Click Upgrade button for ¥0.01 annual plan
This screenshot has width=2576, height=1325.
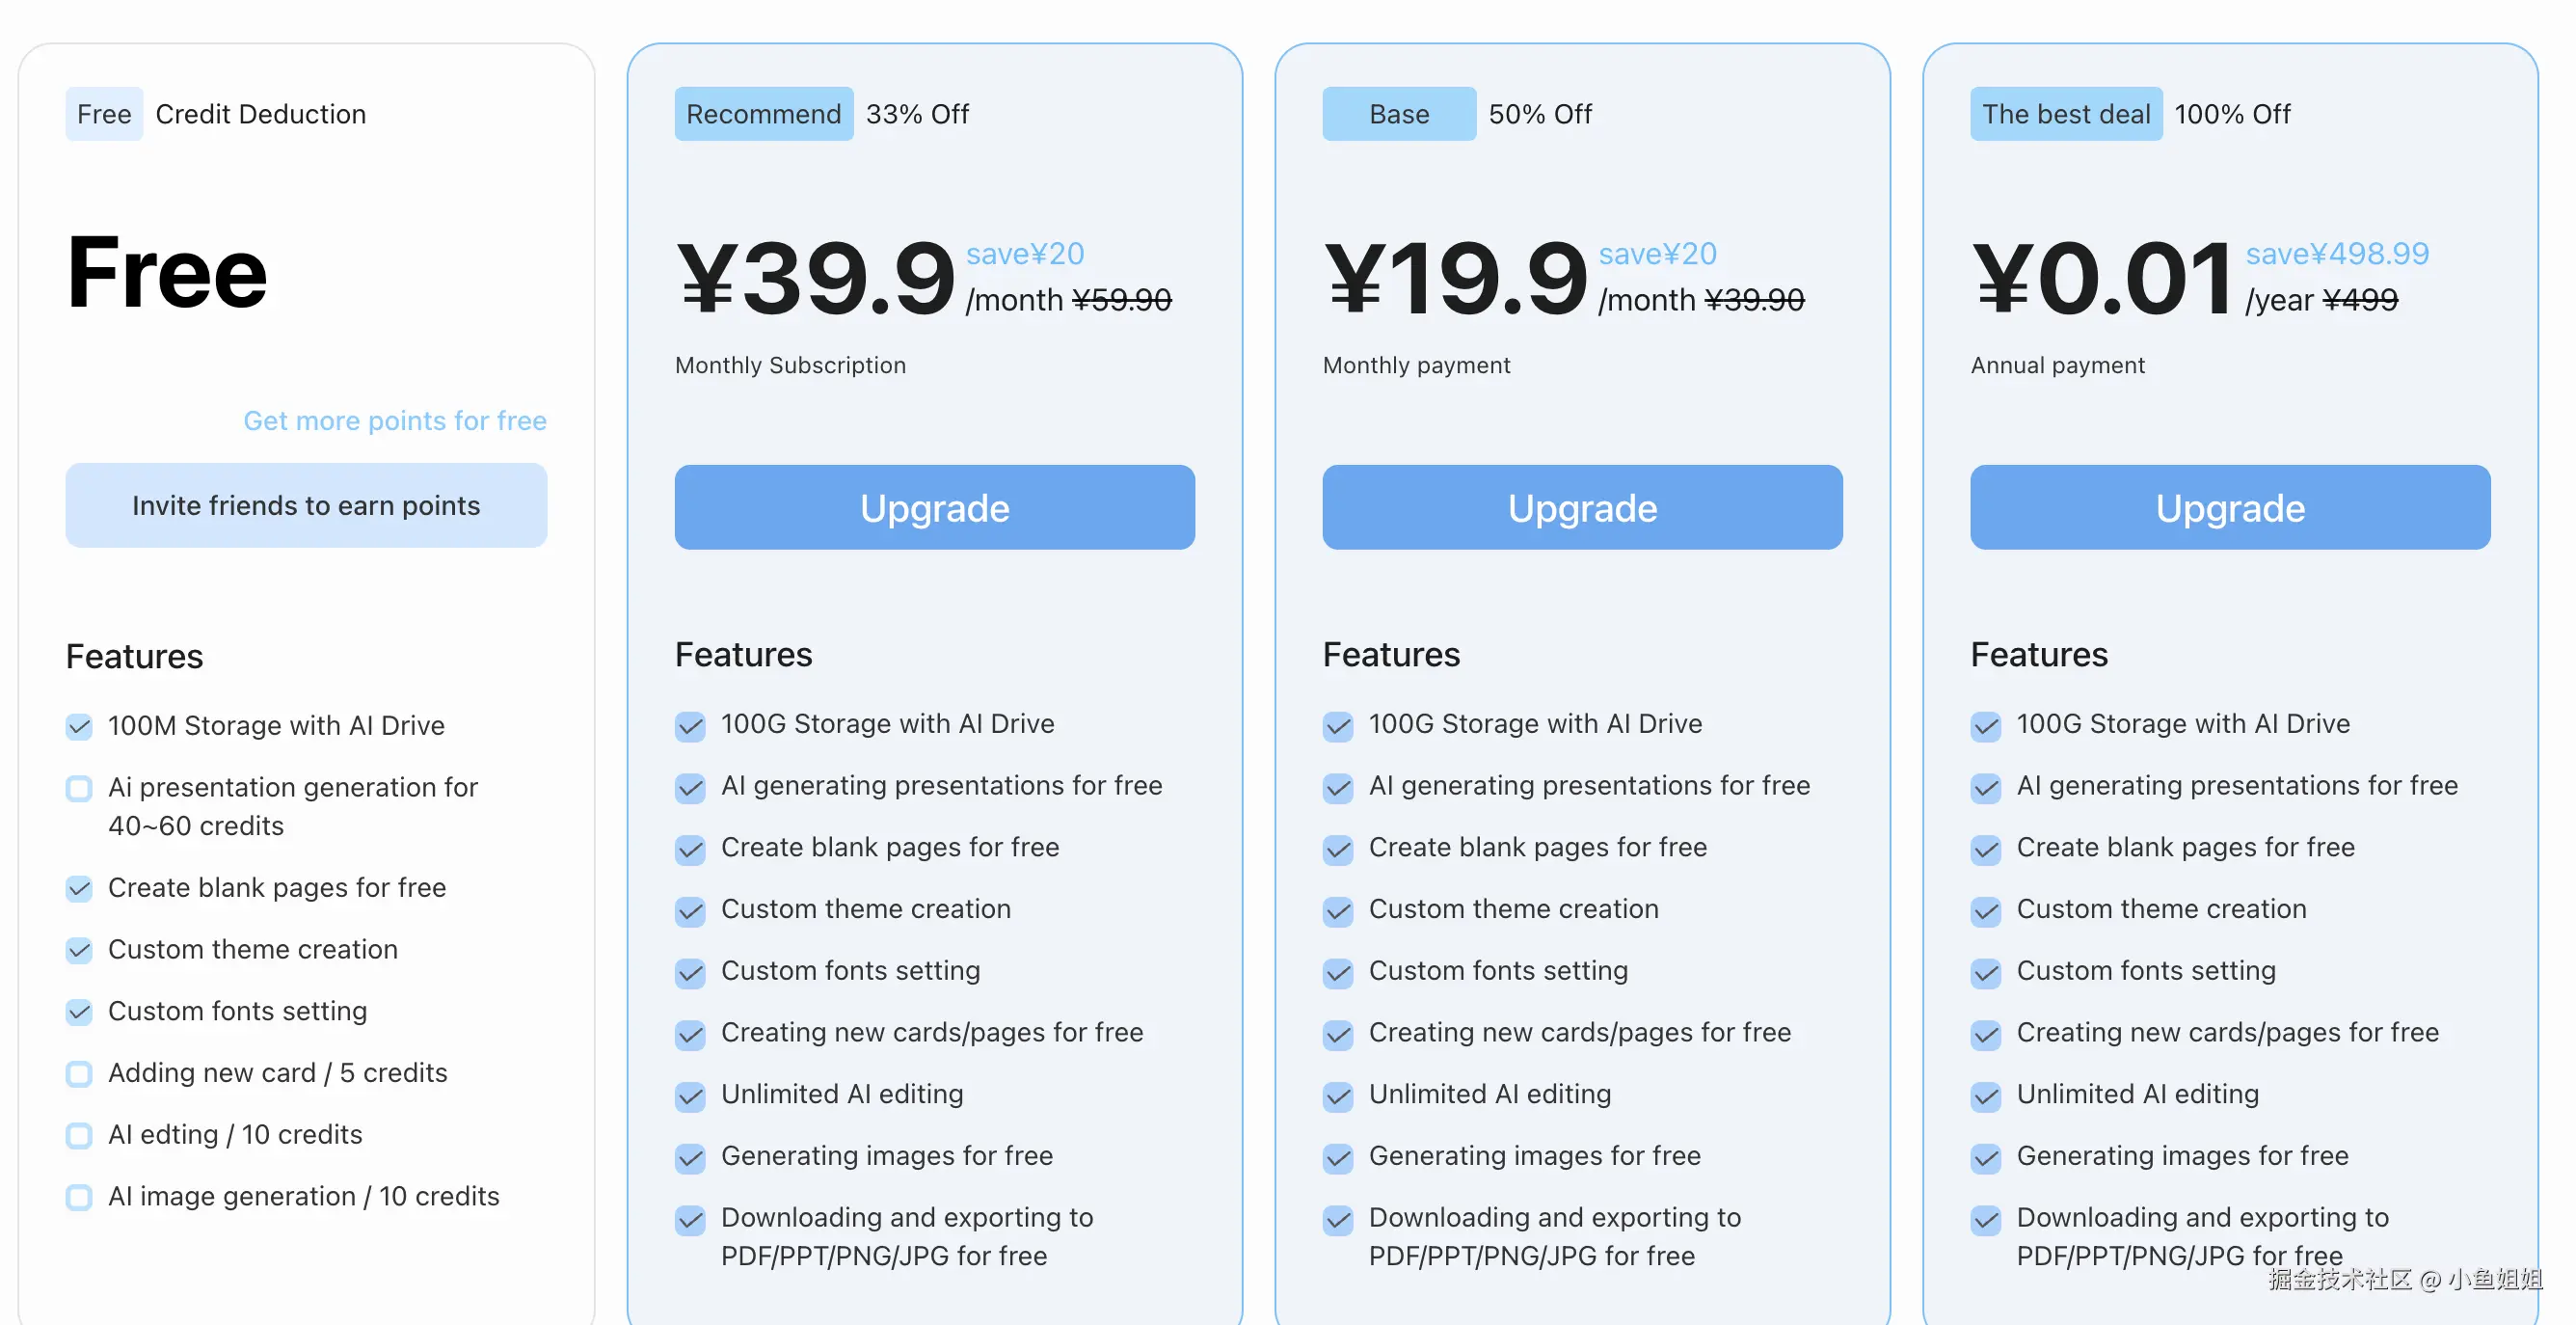[x=2229, y=507]
